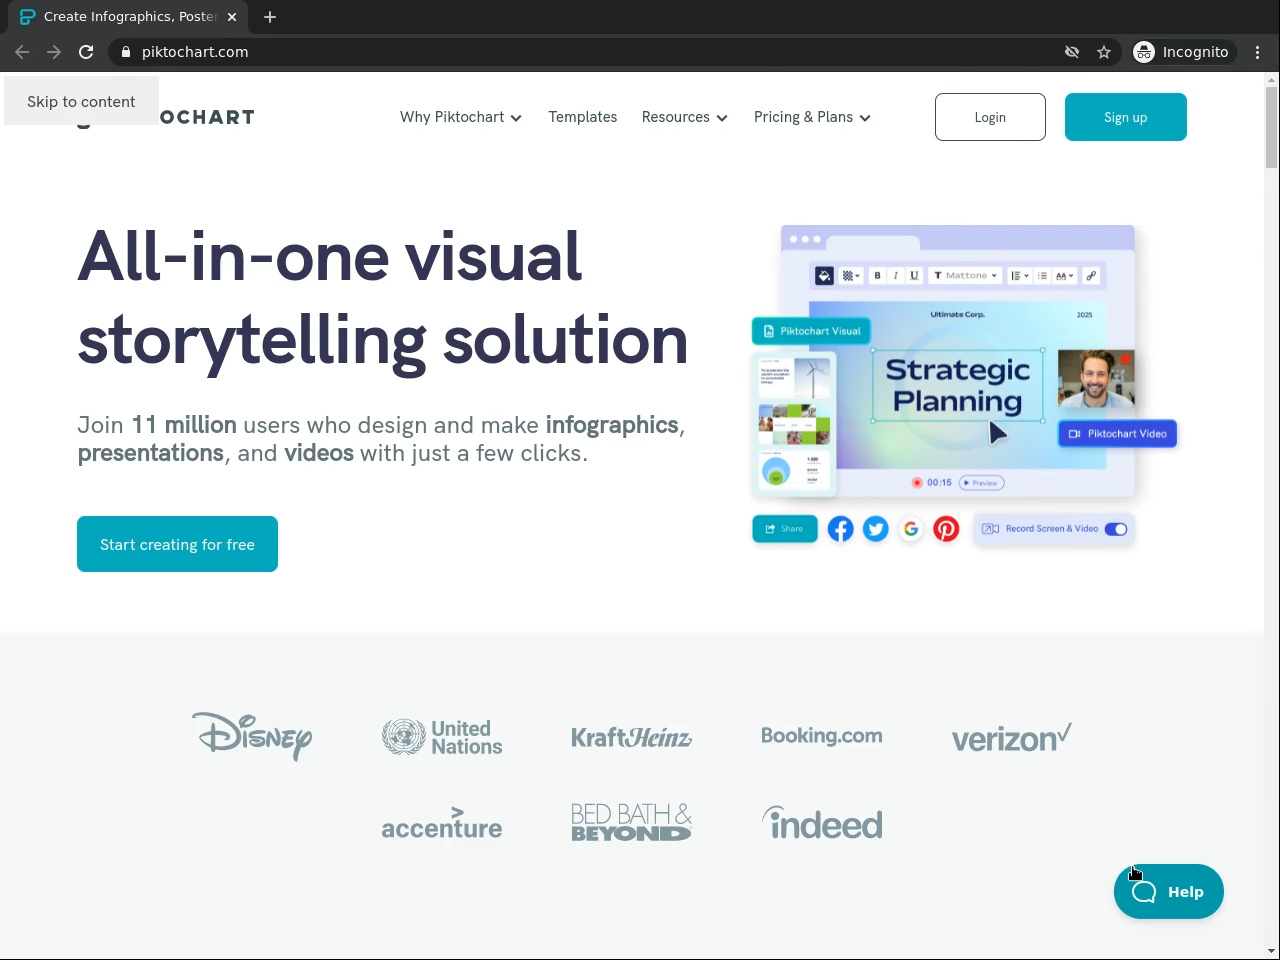The width and height of the screenshot is (1280, 960).
Task: Click the United Nations logo
Action: coord(442,737)
